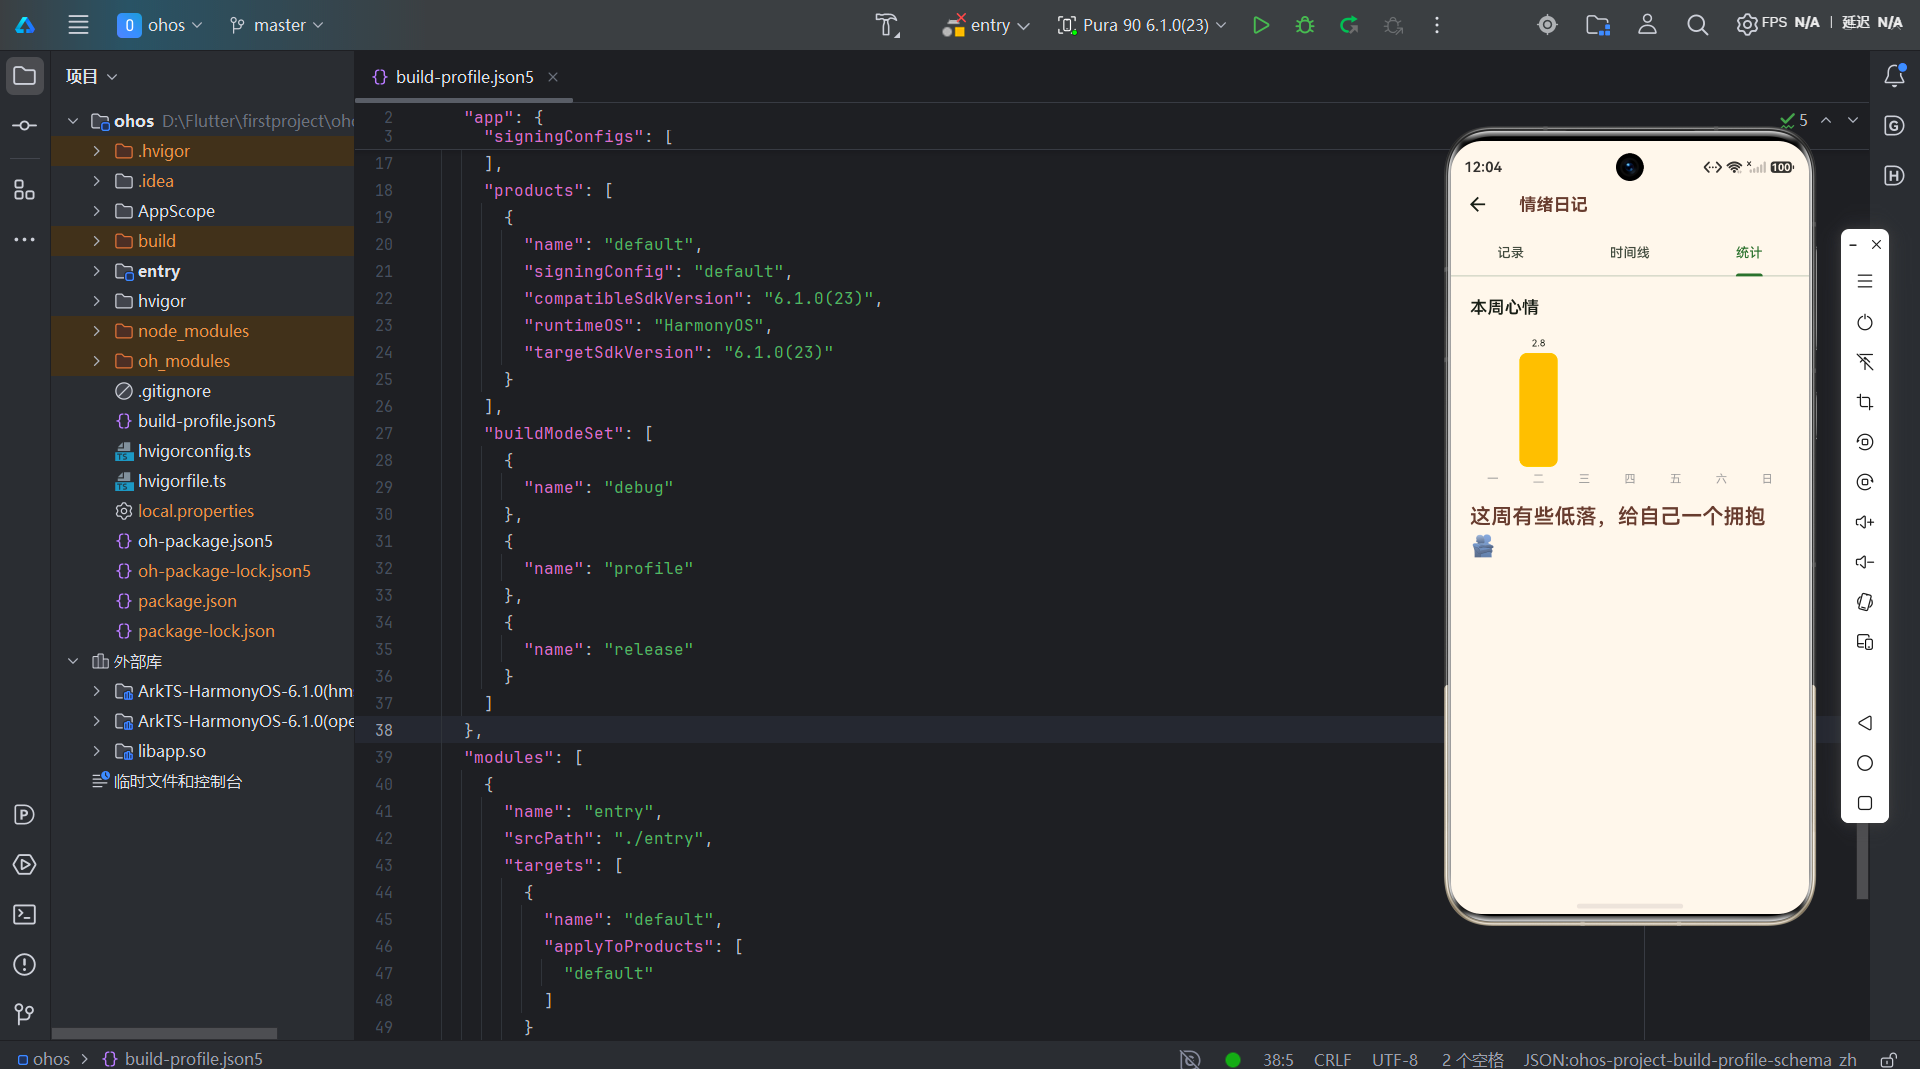Open more tool windows ellipsis
1920x1069 pixels.
pos(25,240)
